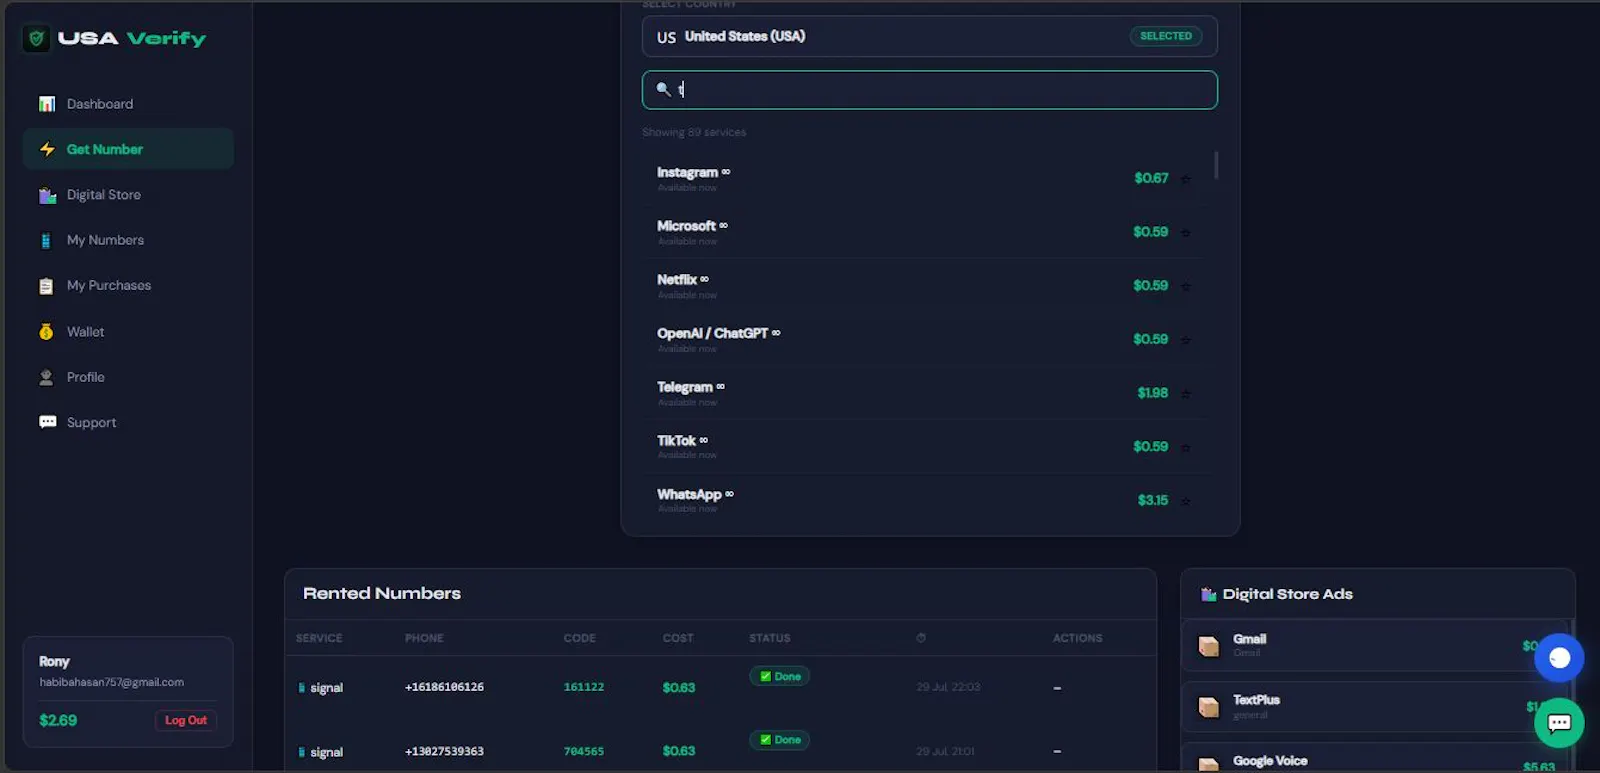1600x773 pixels.
Task: Favorite Instagram with its star icon
Action: (1186, 179)
